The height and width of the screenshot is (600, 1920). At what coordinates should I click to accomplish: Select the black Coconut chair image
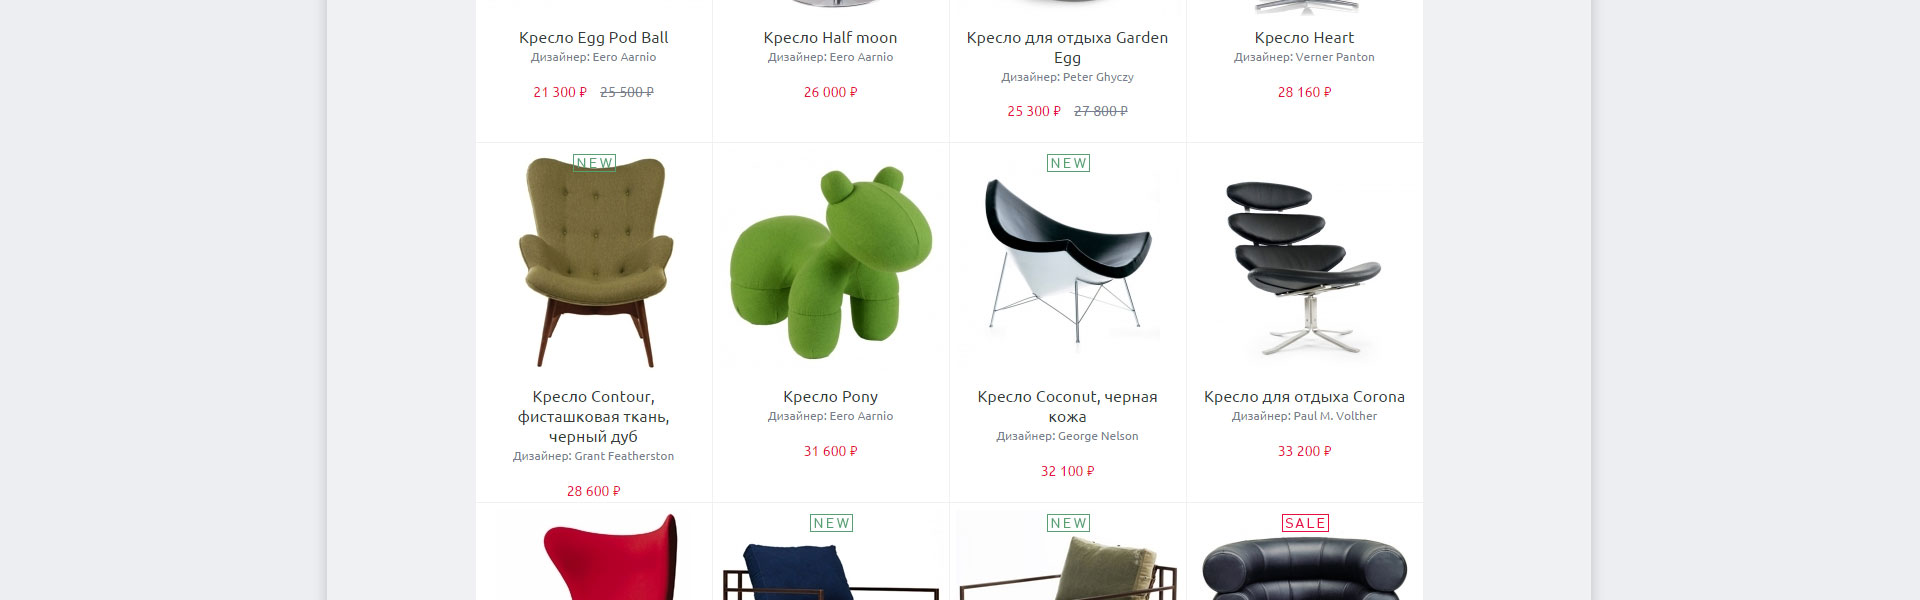point(1068,262)
